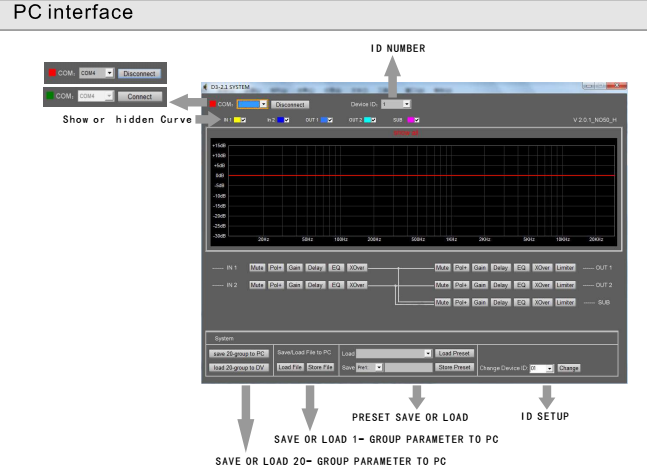Open Delay settings for SUB output
The height and width of the screenshot is (475, 647).
point(501,302)
